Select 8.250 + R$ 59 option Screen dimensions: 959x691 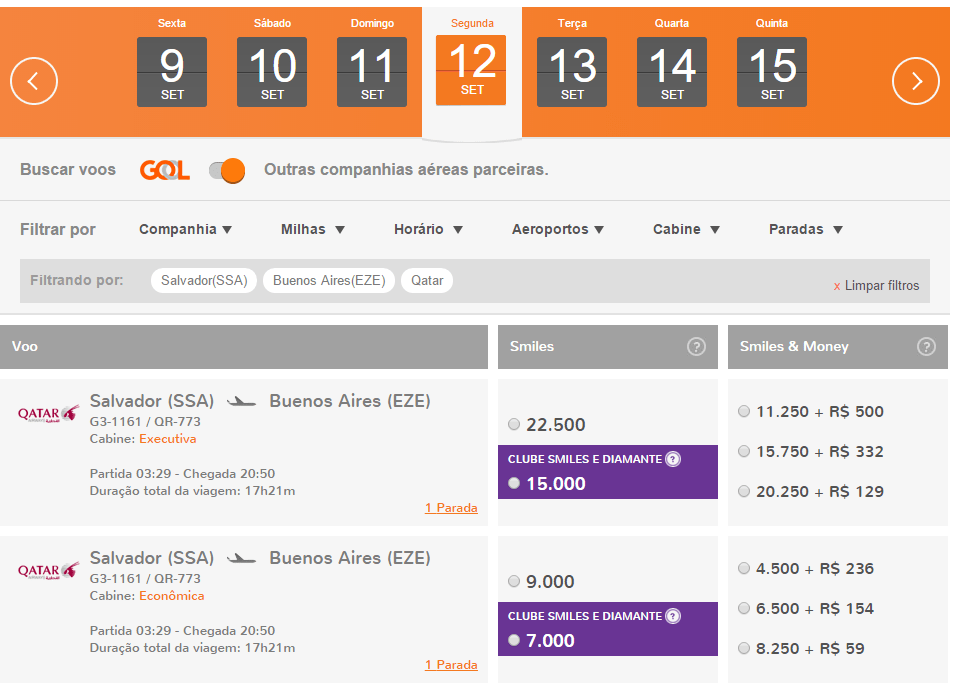click(x=744, y=648)
